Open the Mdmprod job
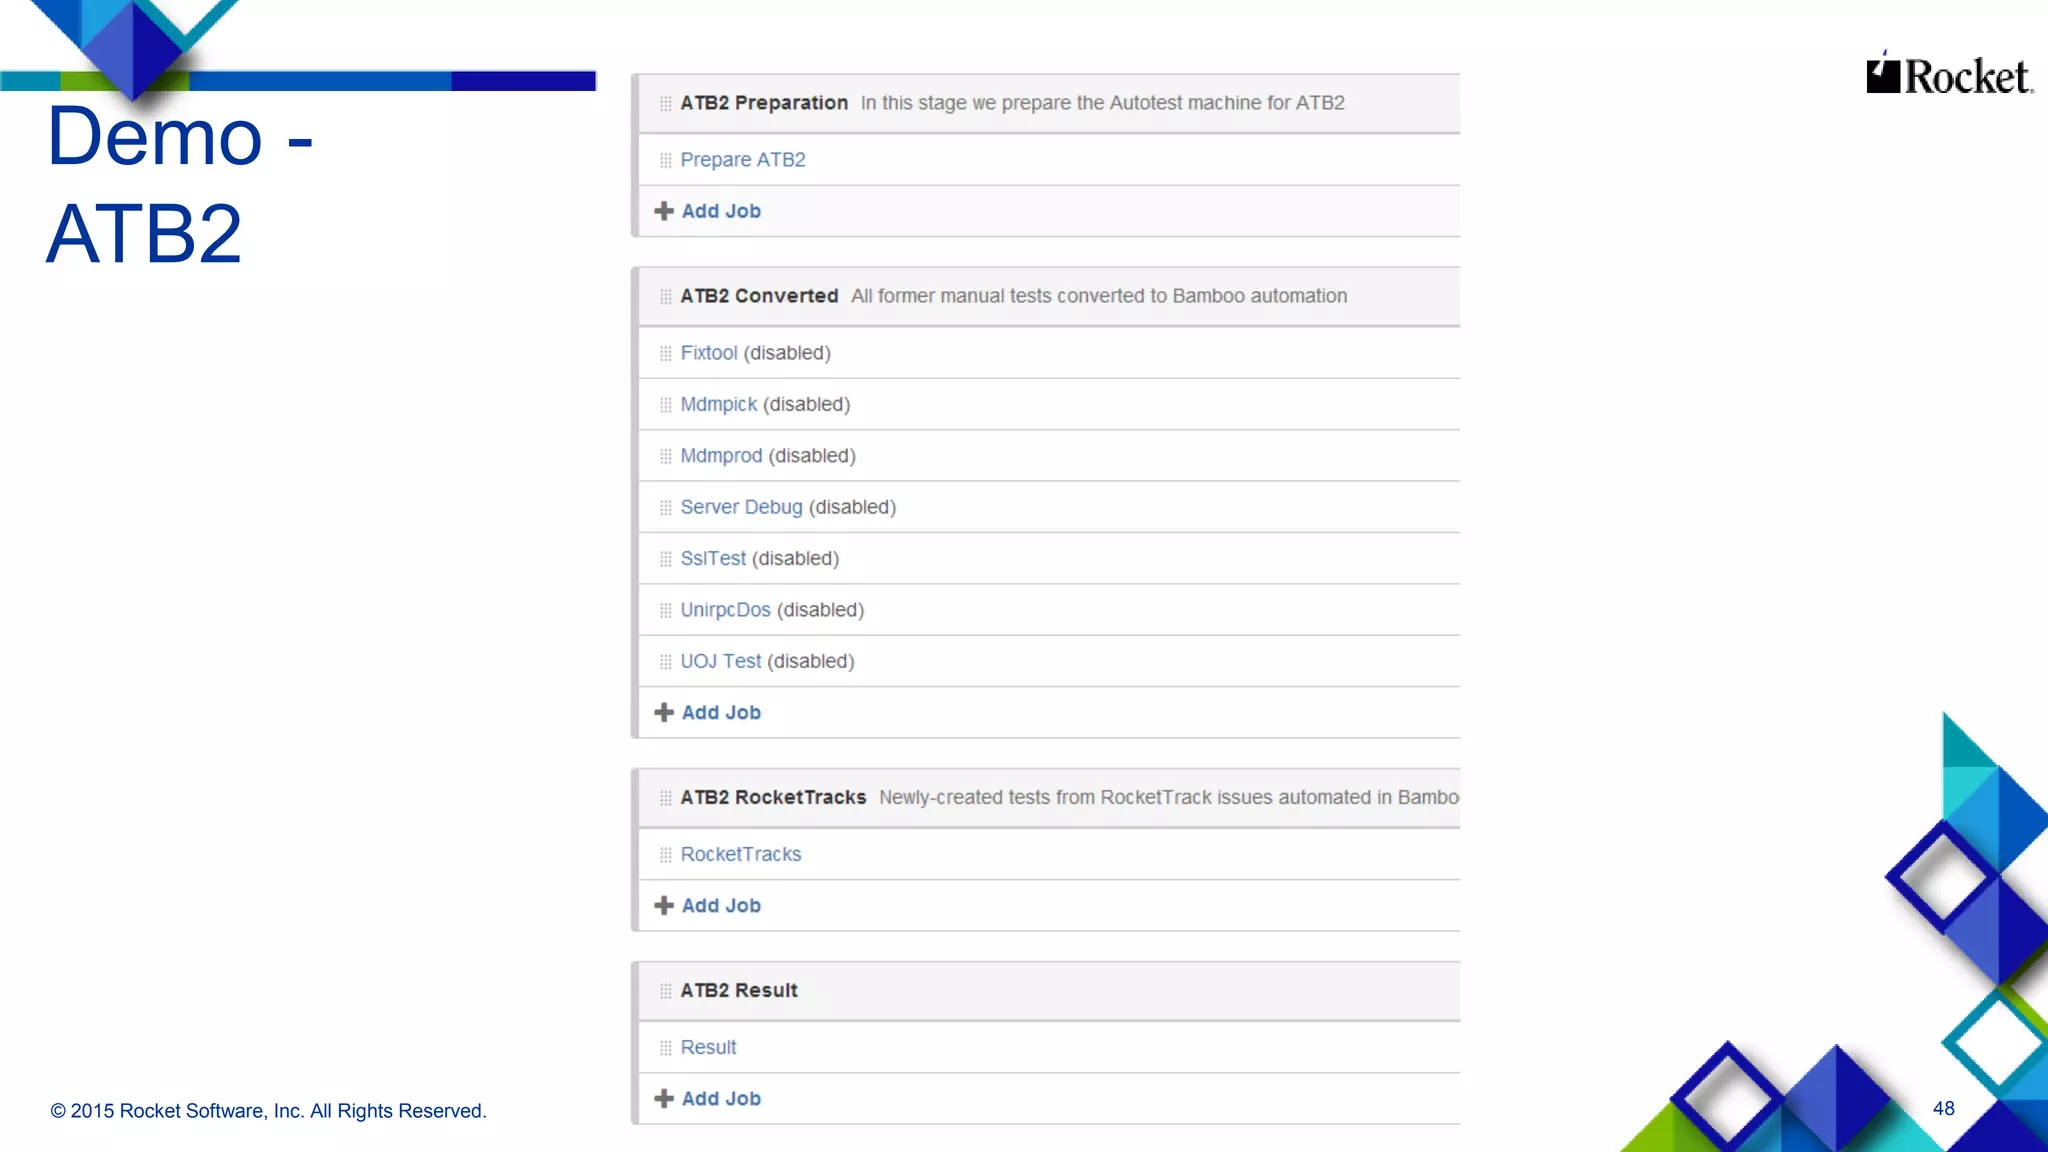Image resolution: width=2048 pixels, height=1152 pixels. point(721,456)
